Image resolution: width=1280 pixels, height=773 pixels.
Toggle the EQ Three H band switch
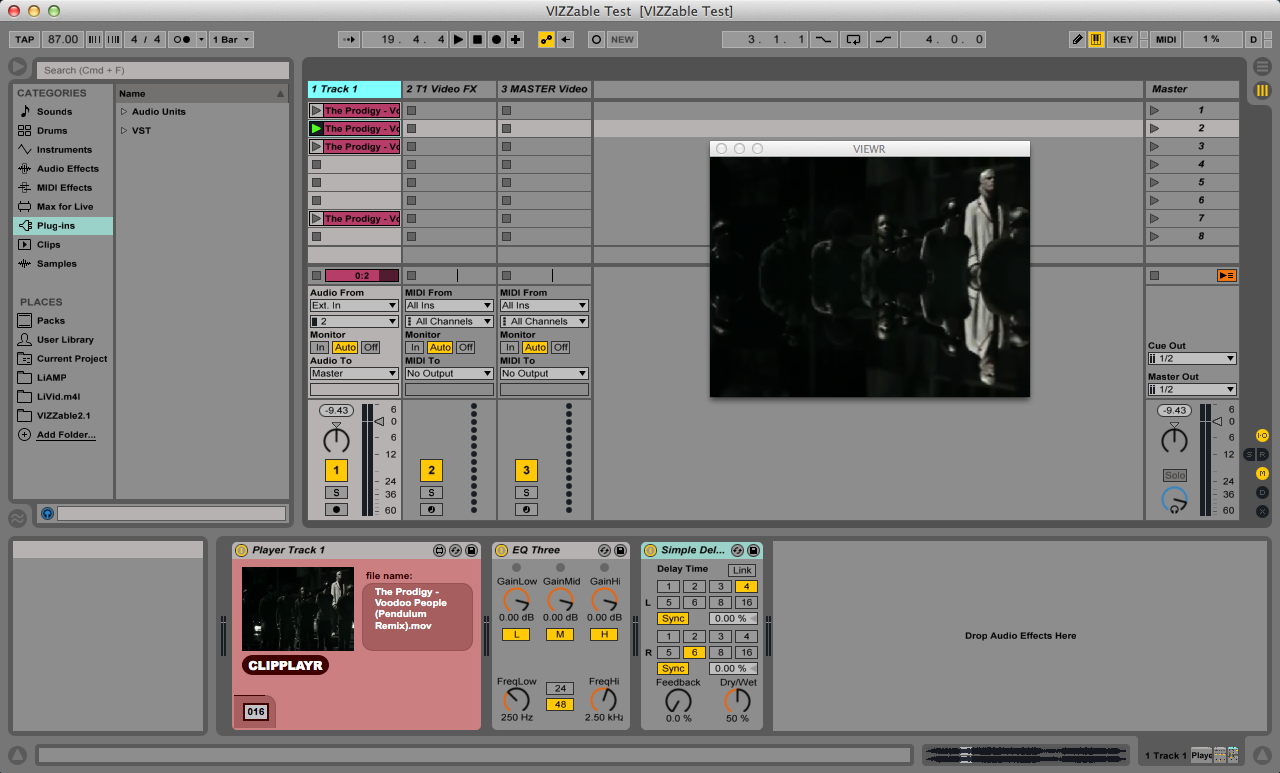click(604, 635)
